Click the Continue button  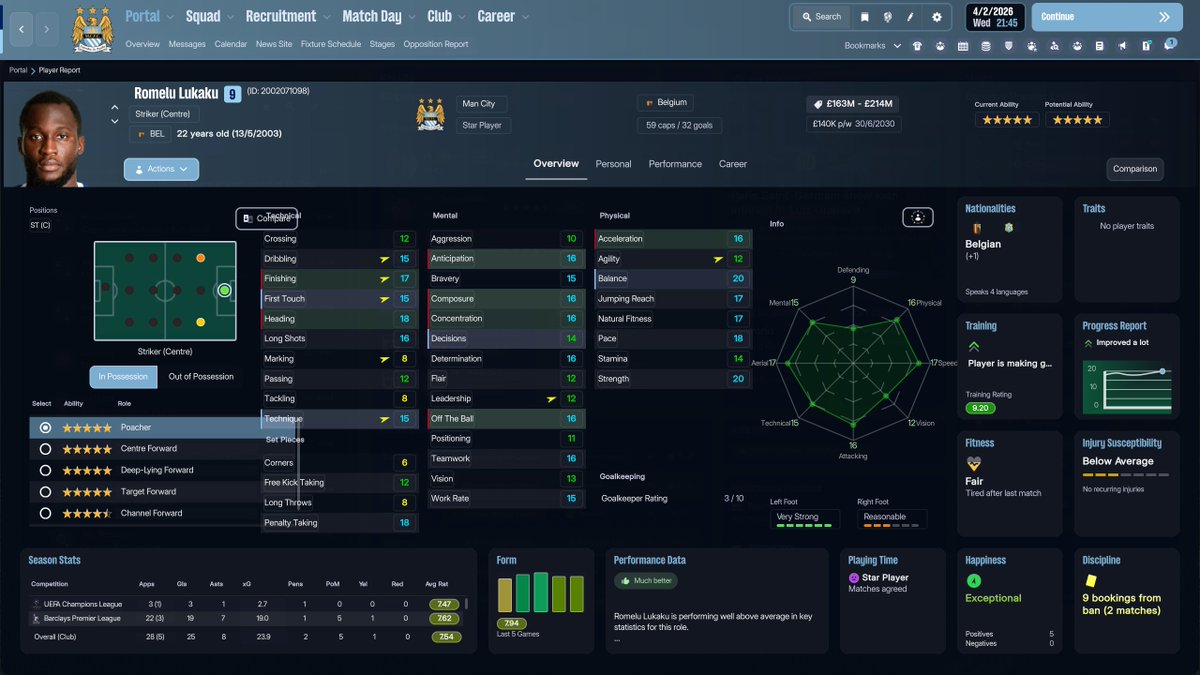tap(1105, 17)
